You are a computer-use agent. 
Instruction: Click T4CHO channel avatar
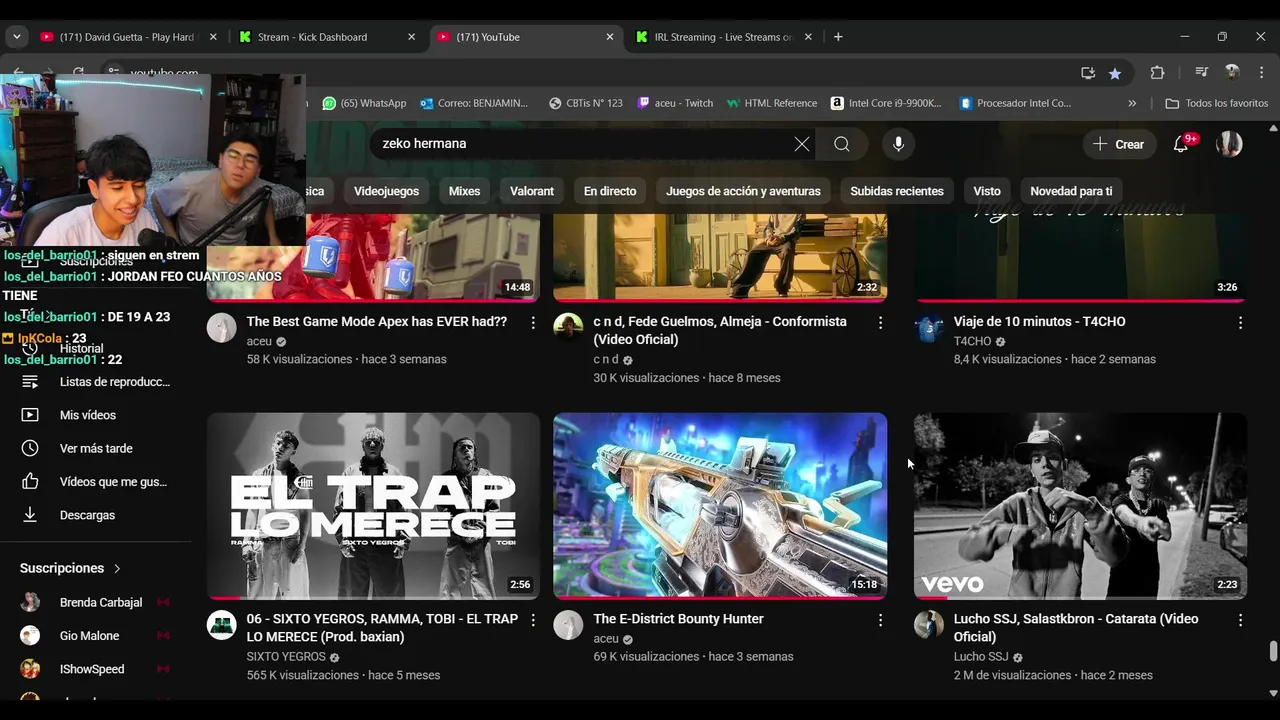coord(928,328)
